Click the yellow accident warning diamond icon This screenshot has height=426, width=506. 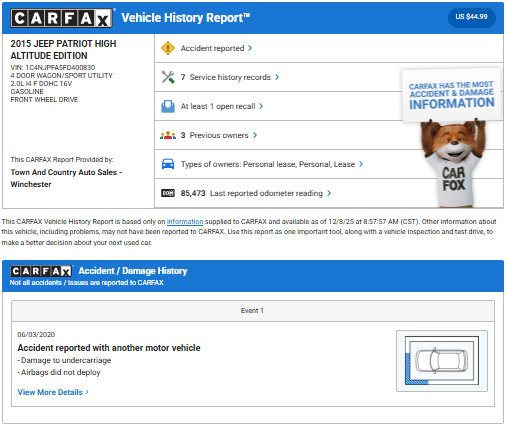click(x=168, y=48)
